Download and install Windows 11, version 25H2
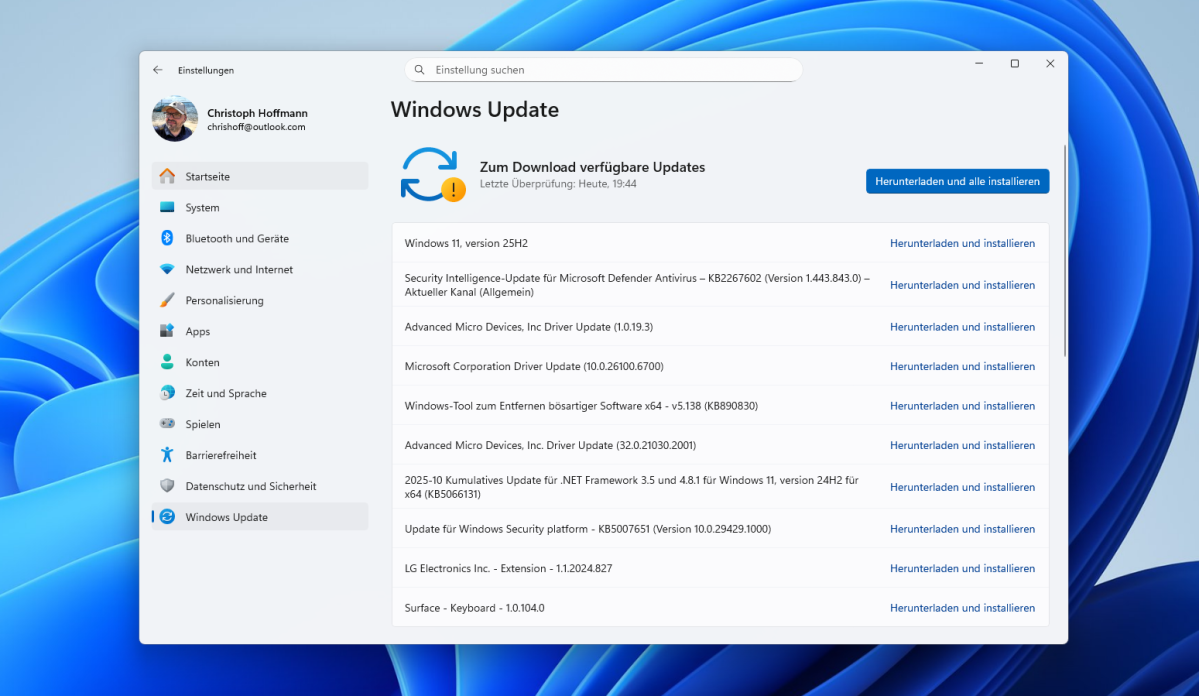The width and height of the screenshot is (1199, 696). pos(962,243)
